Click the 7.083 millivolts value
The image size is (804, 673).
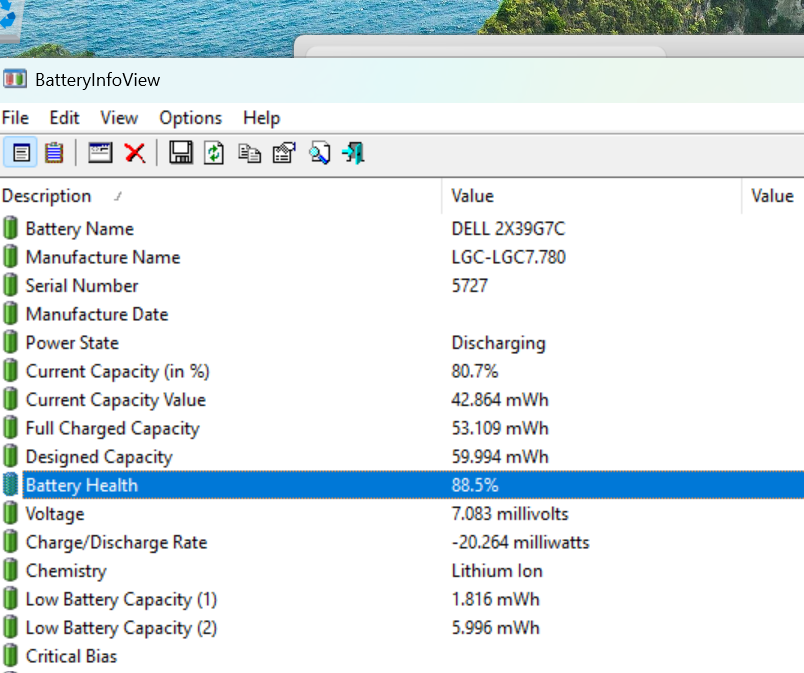[510, 514]
